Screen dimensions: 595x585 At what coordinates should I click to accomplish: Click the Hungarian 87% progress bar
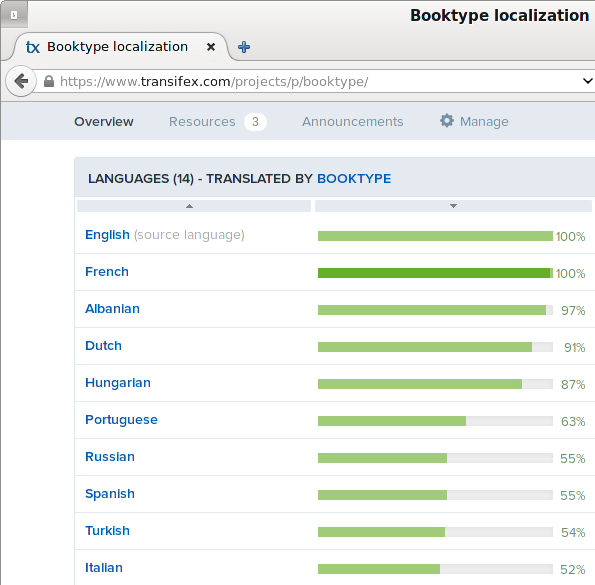coord(435,384)
